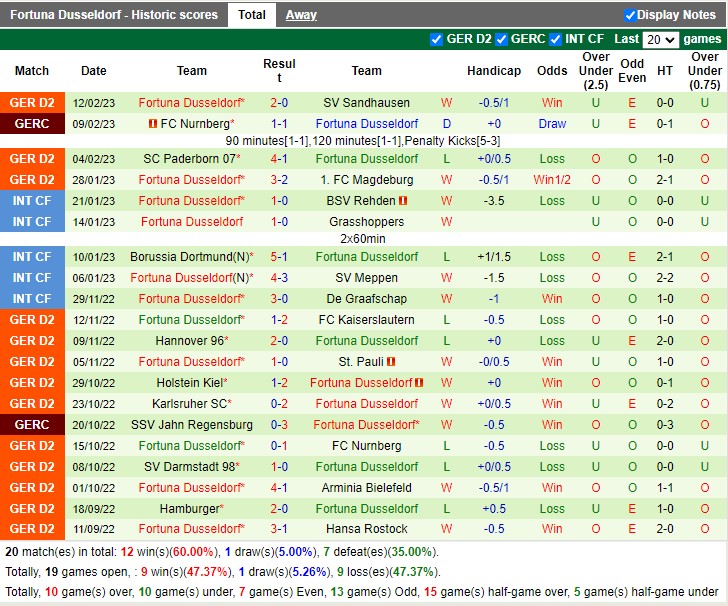Click the Over Under (2.5) column header
Screen dimensions: 728x606
(596, 71)
